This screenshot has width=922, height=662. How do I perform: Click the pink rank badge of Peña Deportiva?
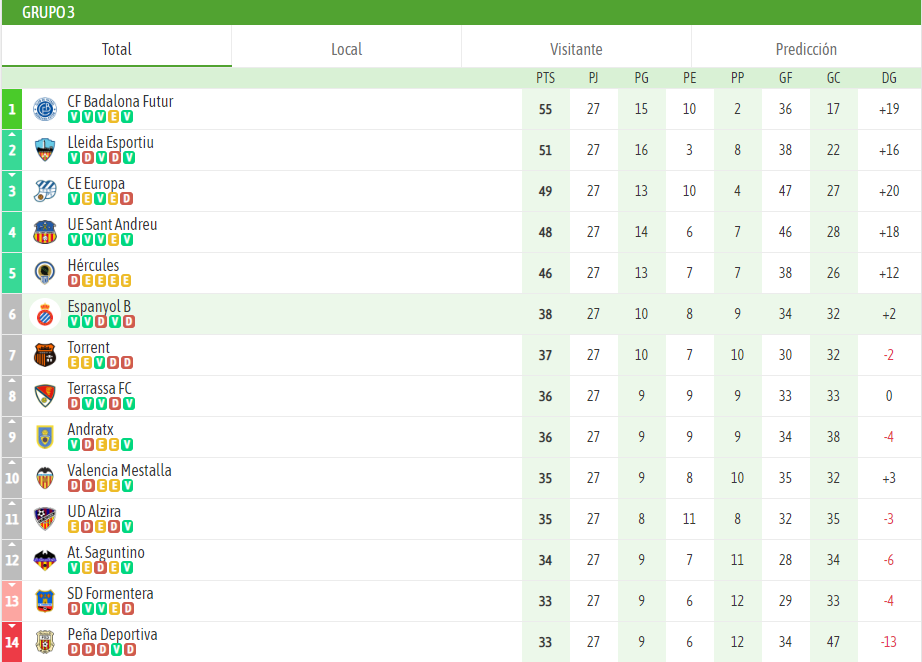point(11,642)
